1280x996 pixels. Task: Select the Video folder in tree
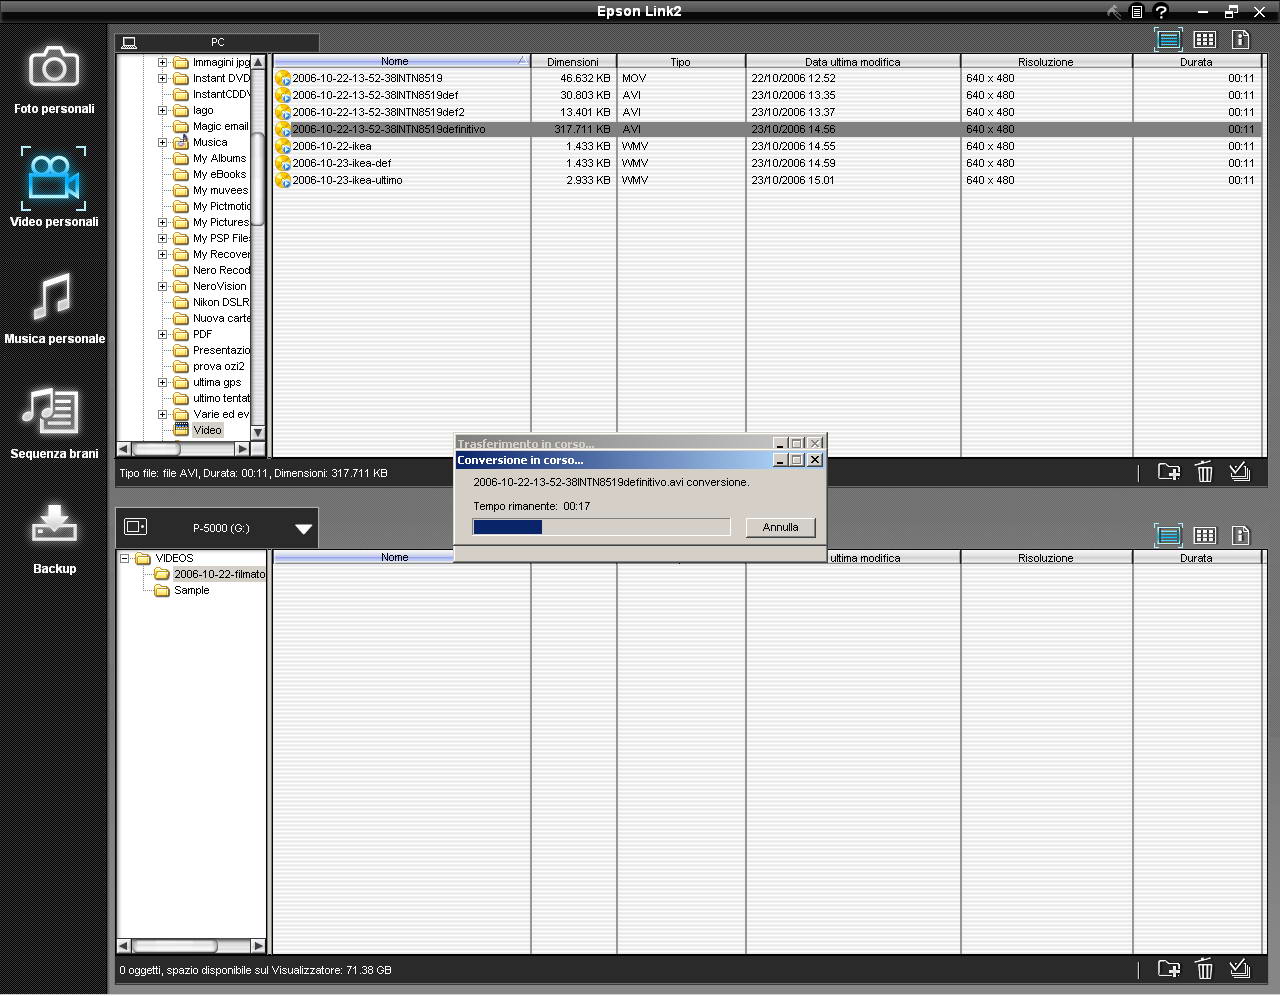point(207,430)
